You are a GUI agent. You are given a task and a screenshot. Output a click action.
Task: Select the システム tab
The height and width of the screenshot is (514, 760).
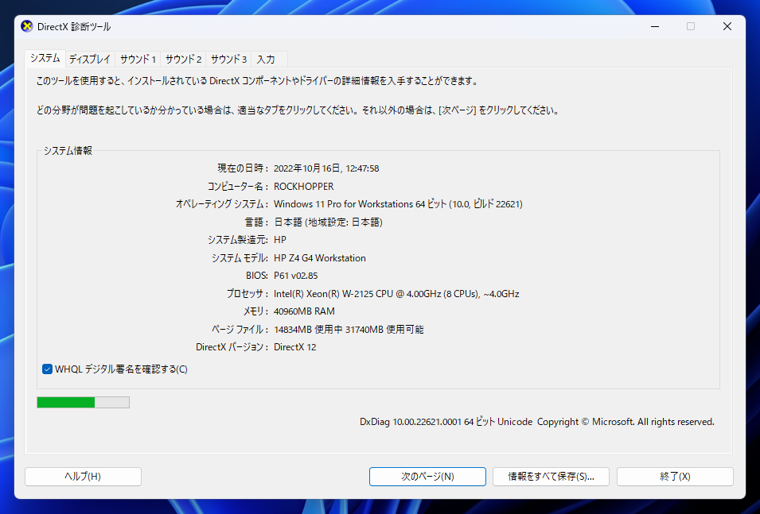(x=45, y=58)
